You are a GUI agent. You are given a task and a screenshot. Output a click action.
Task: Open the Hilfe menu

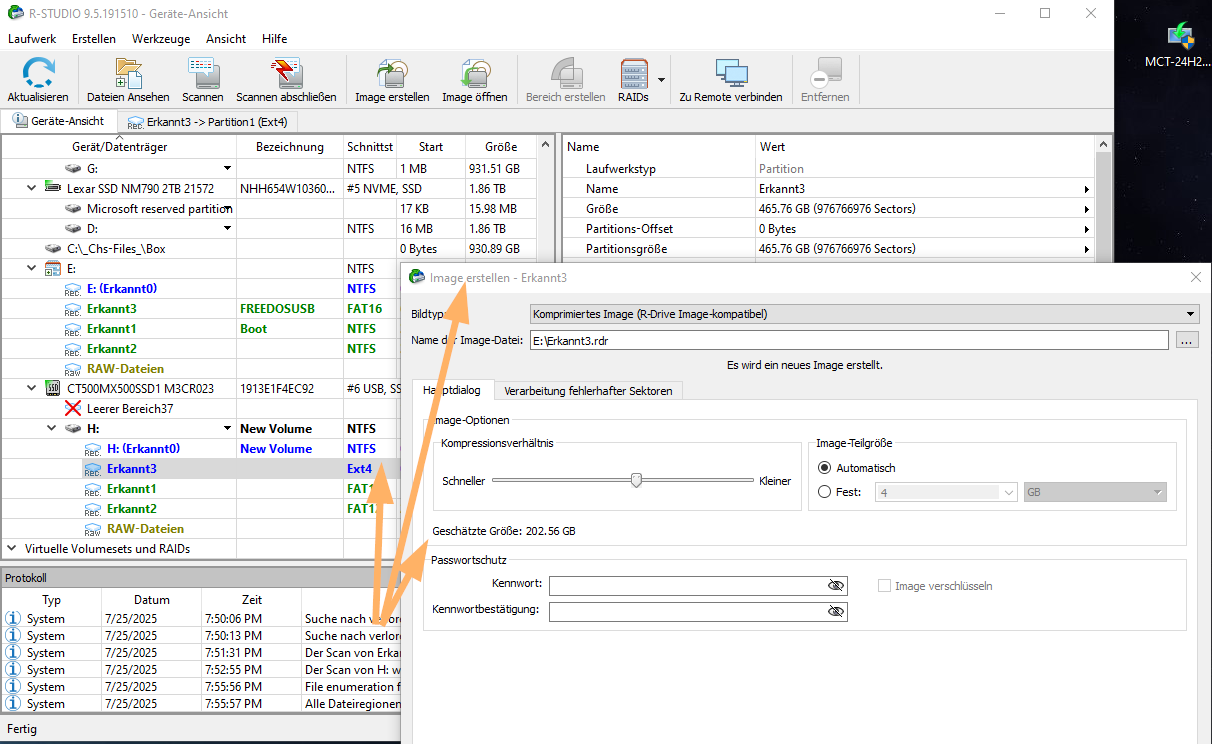click(274, 38)
